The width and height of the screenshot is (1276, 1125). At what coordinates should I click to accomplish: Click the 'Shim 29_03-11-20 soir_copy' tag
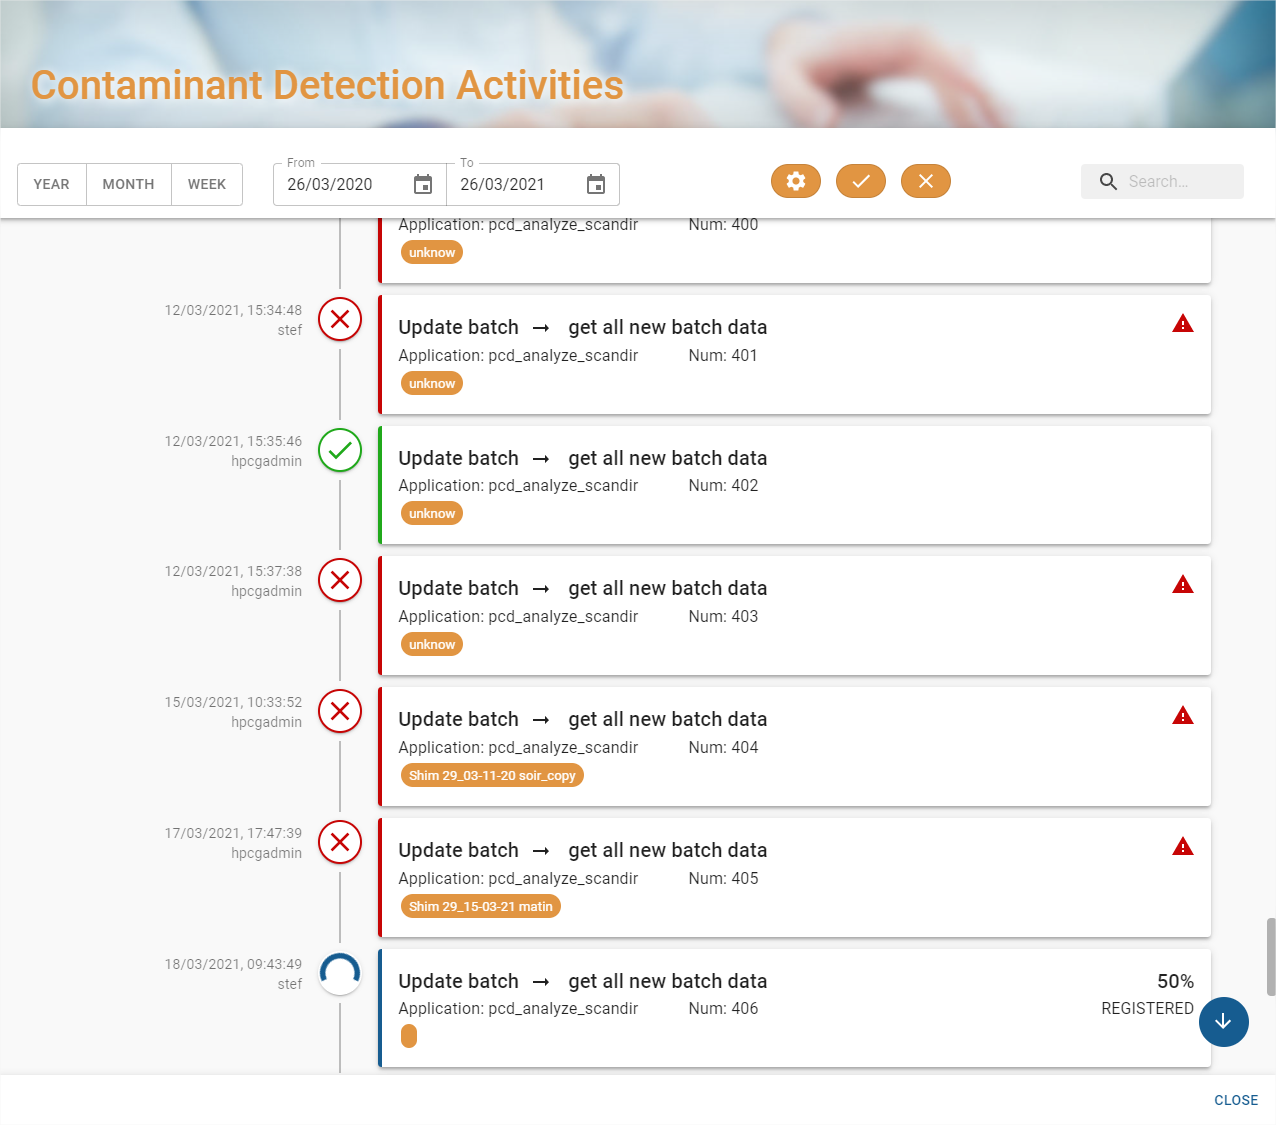[492, 775]
